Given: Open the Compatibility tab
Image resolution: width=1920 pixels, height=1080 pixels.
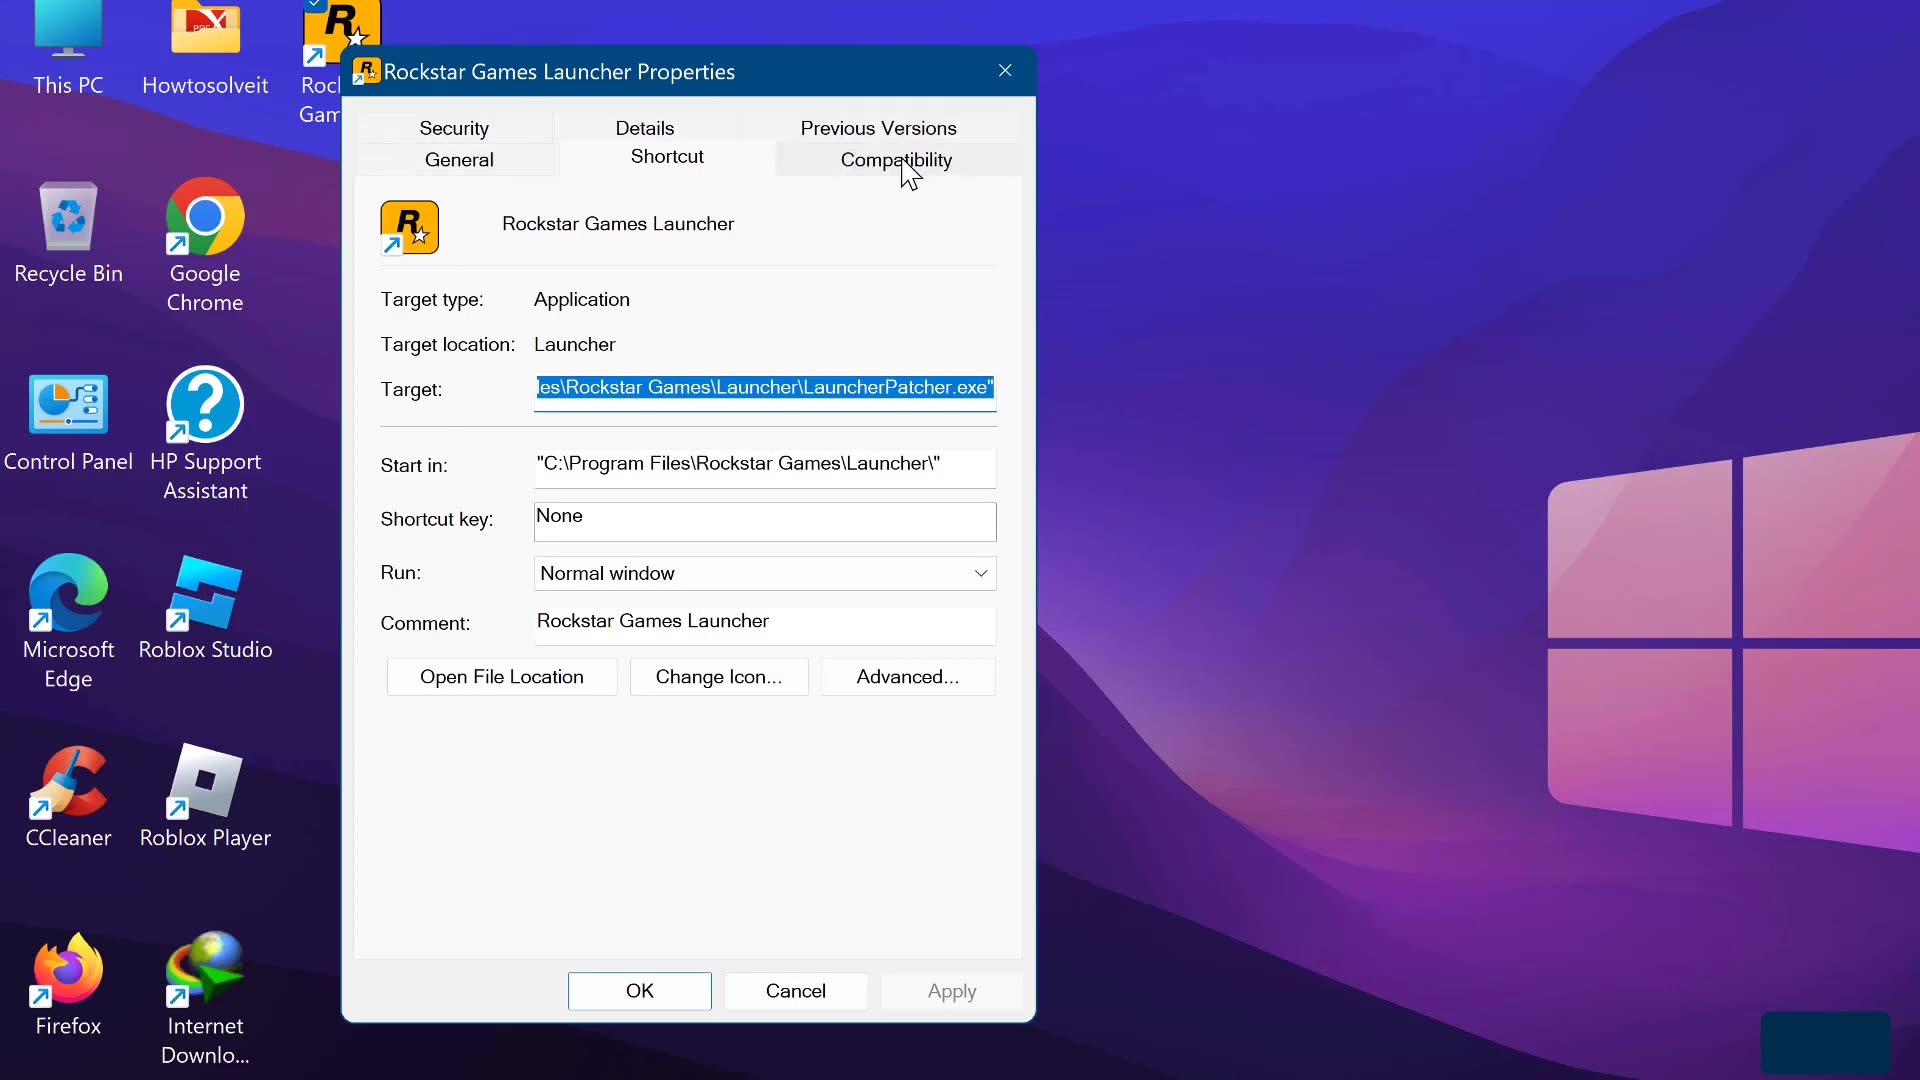Looking at the screenshot, I should tap(896, 160).
